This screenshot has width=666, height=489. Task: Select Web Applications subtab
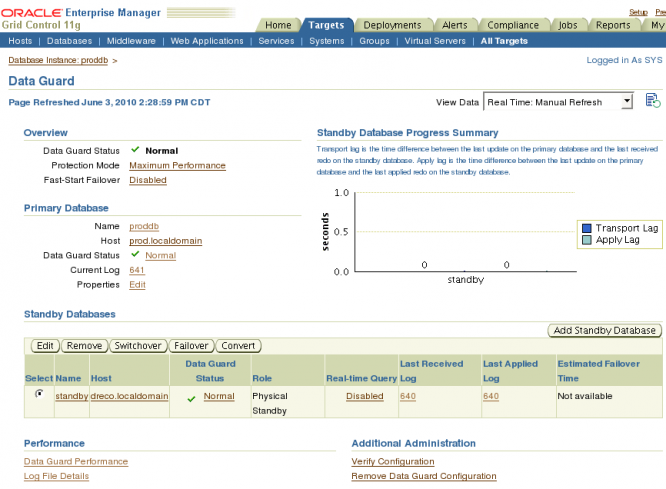point(207,41)
